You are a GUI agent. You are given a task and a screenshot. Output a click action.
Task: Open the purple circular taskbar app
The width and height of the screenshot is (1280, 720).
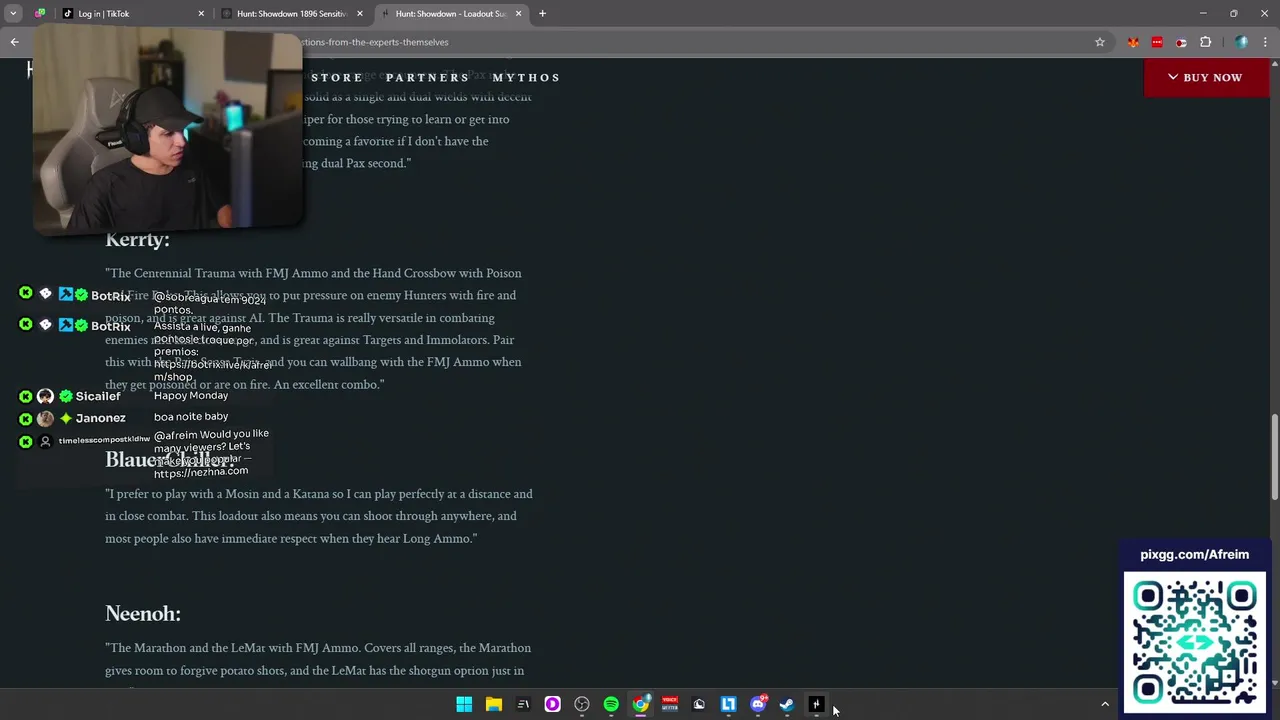(552, 705)
